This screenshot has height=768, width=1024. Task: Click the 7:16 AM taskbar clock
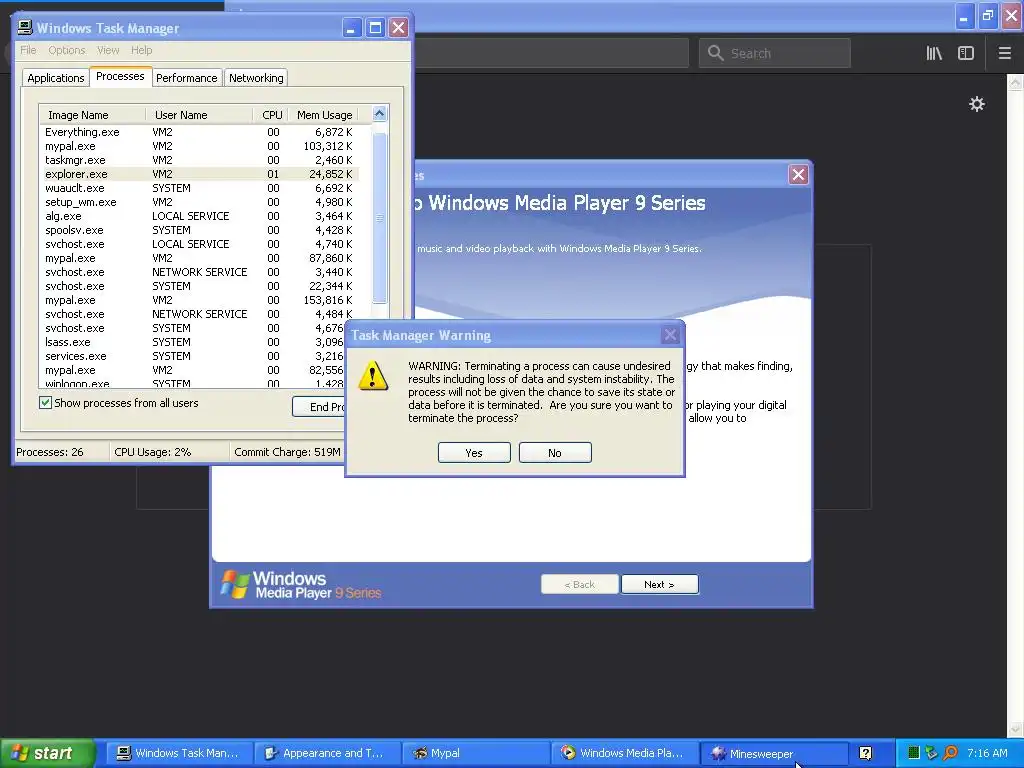tap(987, 753)
